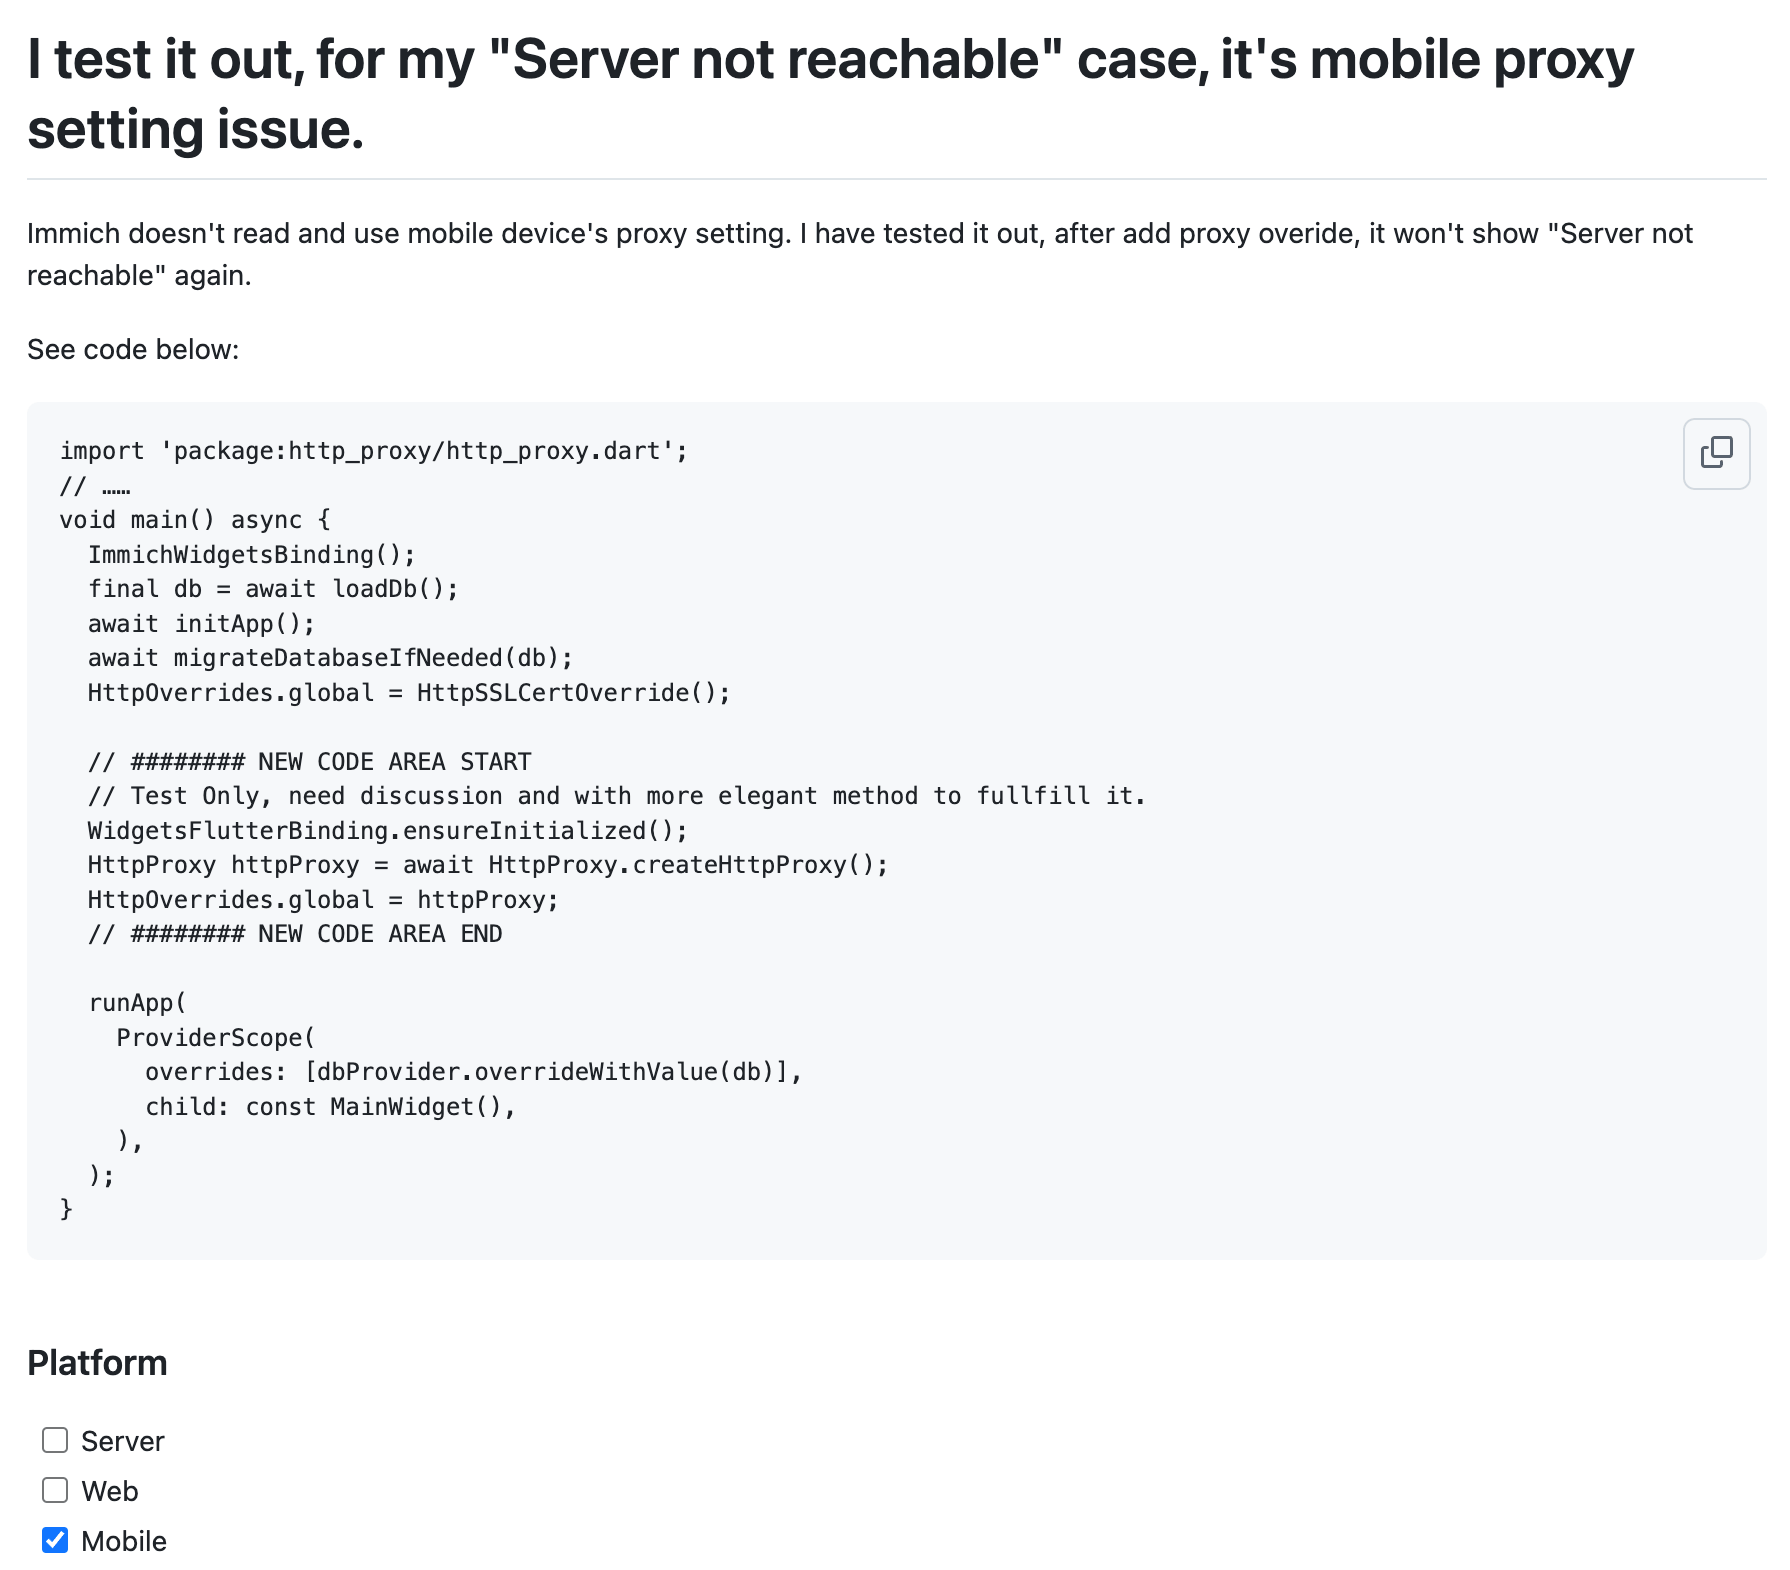Click the "Server not reachable" title heading
Viewport: 1790px width, 1570px height.
click(830, 94)
